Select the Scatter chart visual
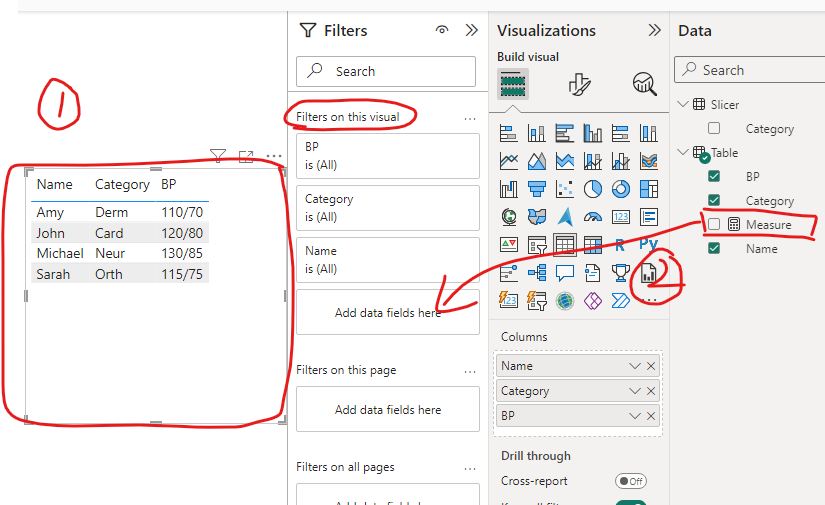The width and height of the screenshot is (825, 505). 565,189
